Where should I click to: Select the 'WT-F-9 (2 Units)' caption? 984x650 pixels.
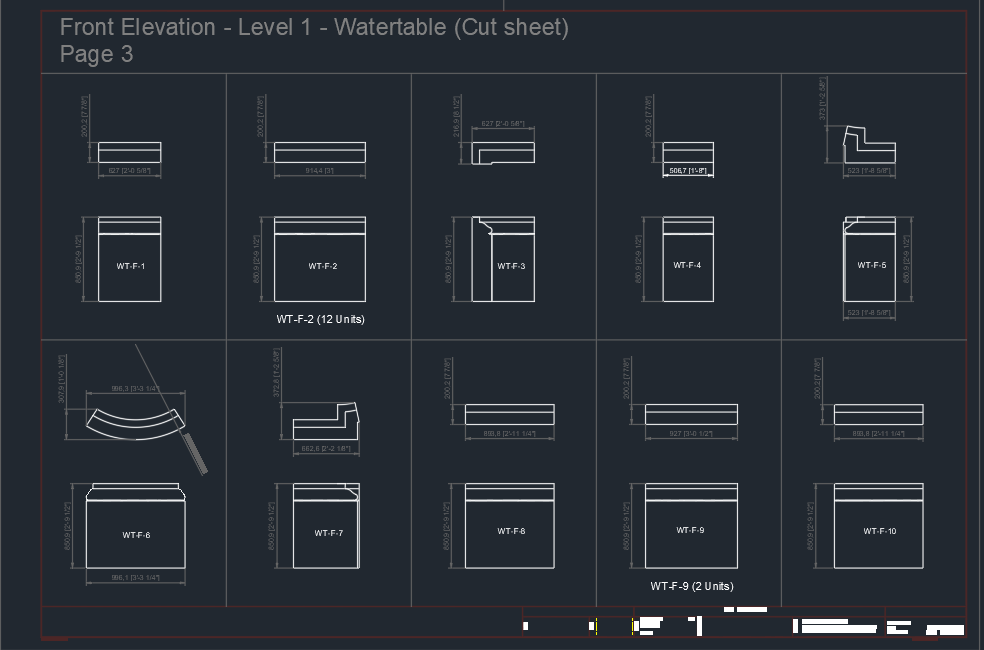[692, 586]
